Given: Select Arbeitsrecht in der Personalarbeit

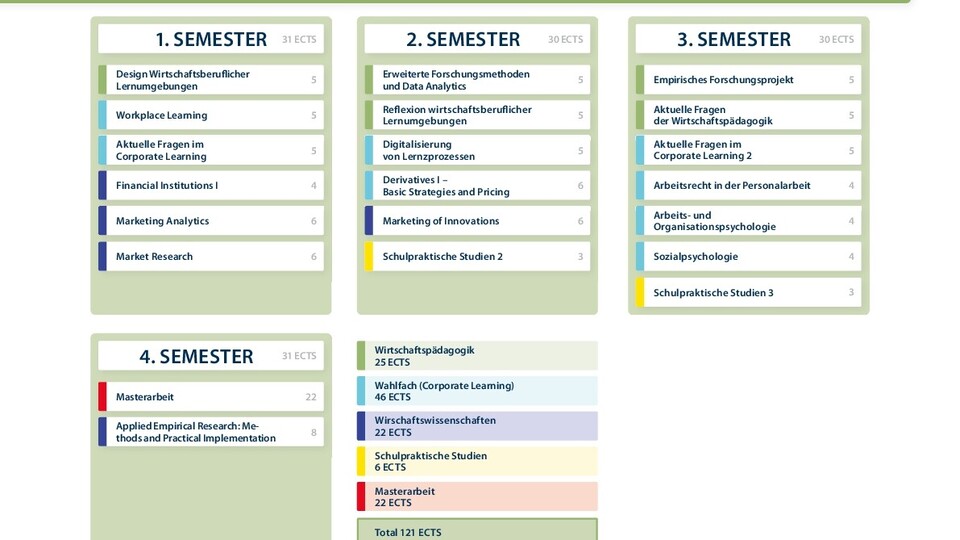Looking at the screenshot, I should [748, 186].
